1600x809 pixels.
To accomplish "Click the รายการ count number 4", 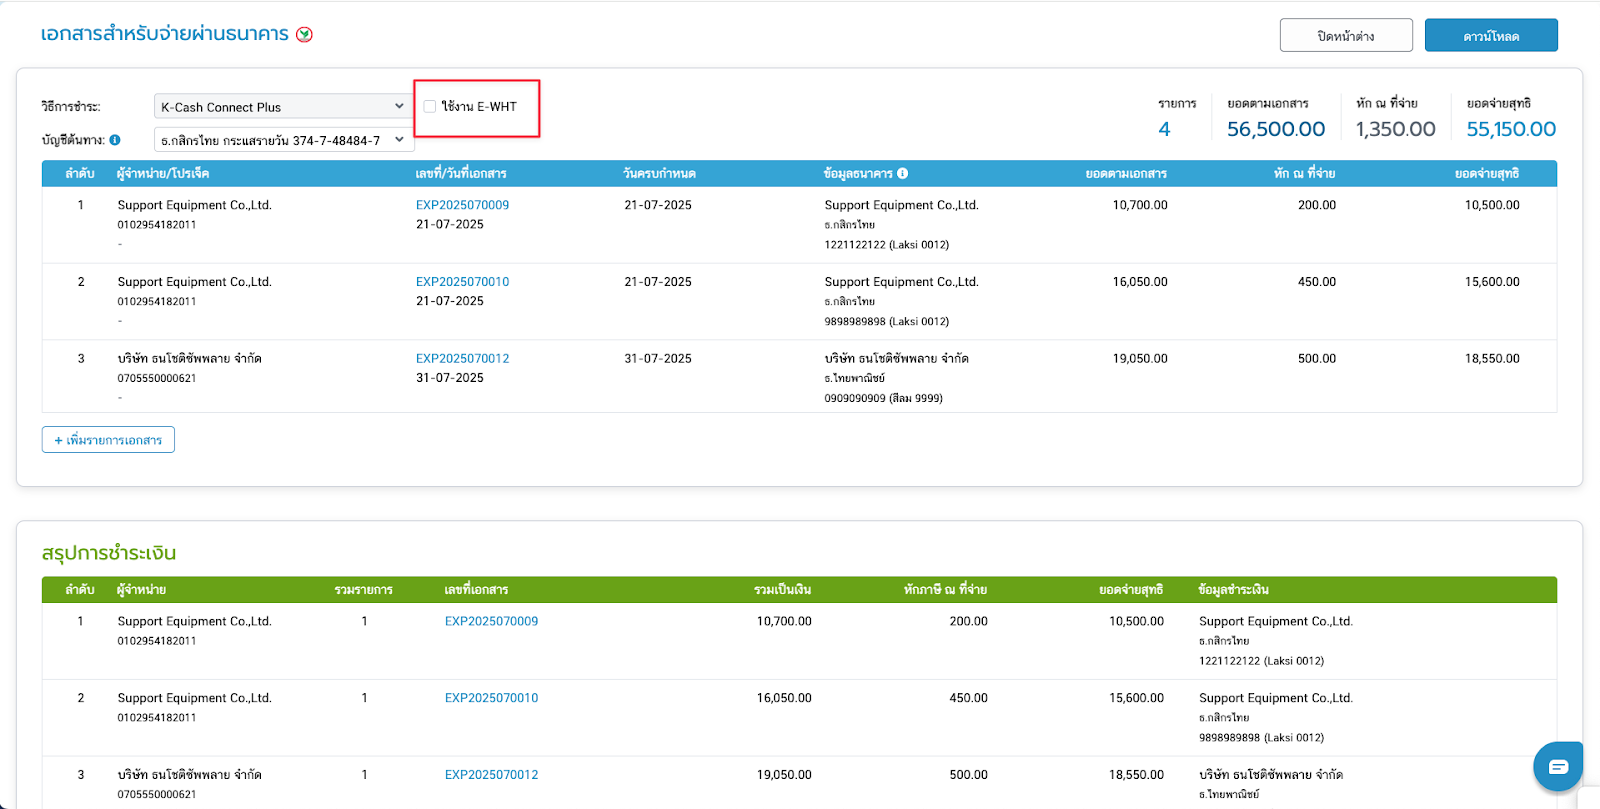I will 1164,129.
